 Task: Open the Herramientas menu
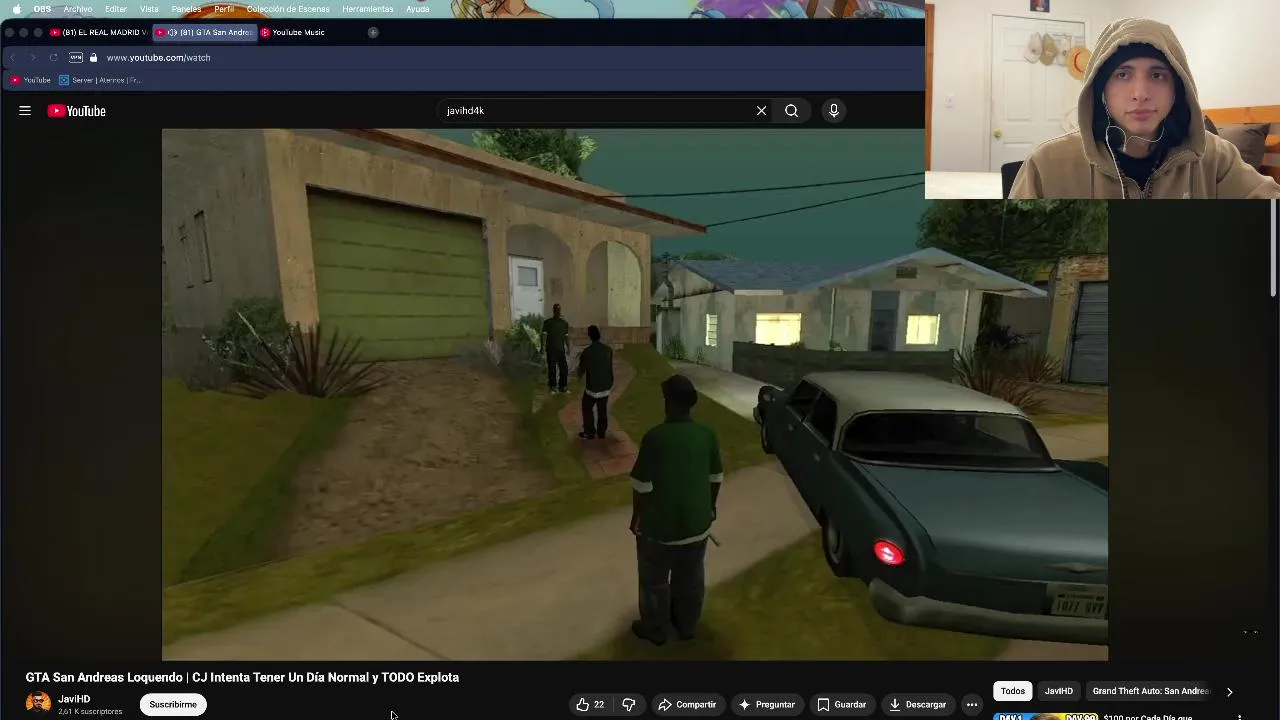367,9
